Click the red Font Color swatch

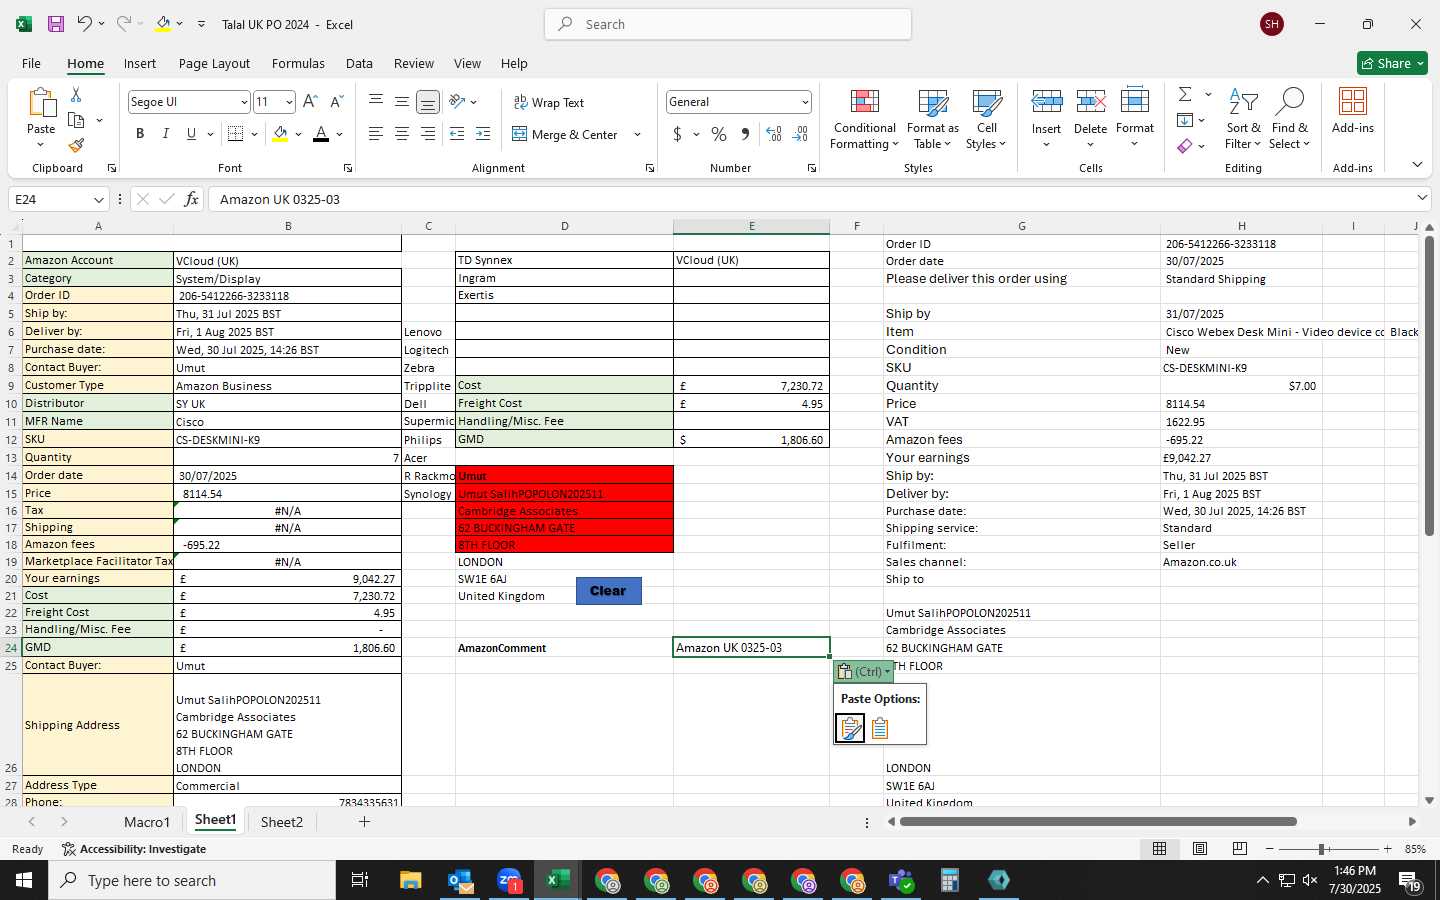click(x=321, y=134)
